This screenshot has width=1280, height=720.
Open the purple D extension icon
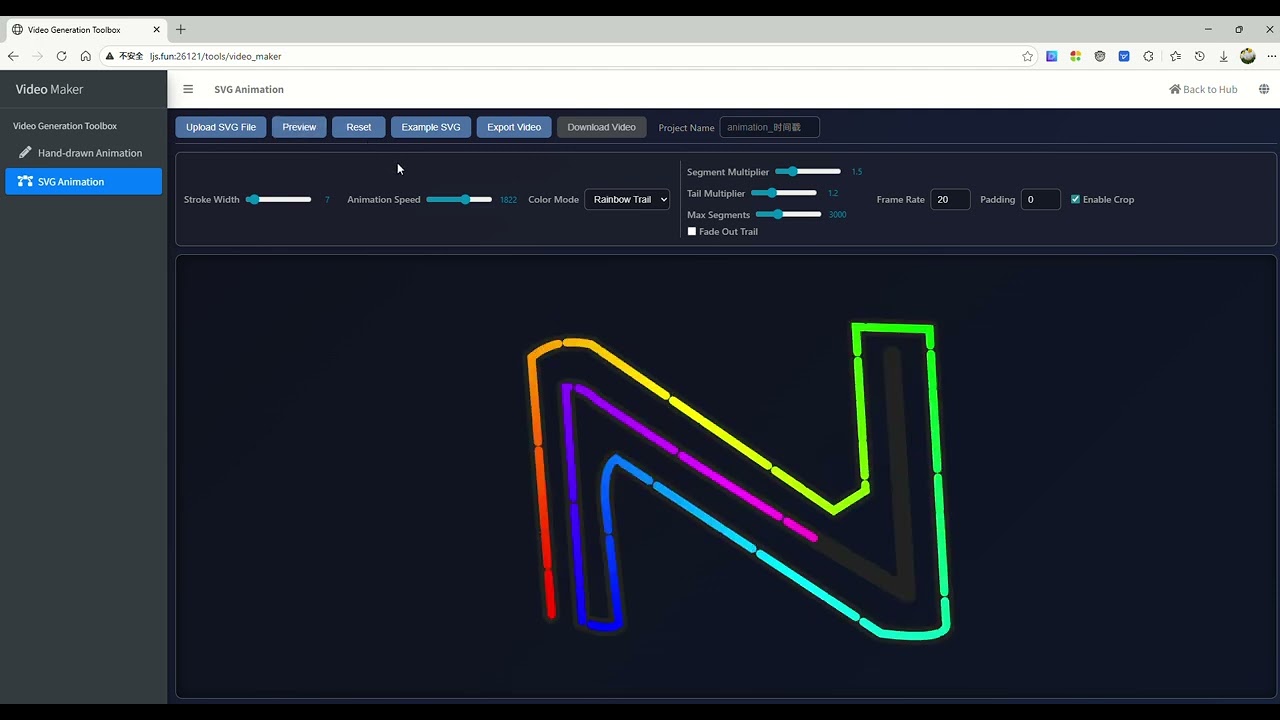pyautogui.click(x=1052, y=56)
